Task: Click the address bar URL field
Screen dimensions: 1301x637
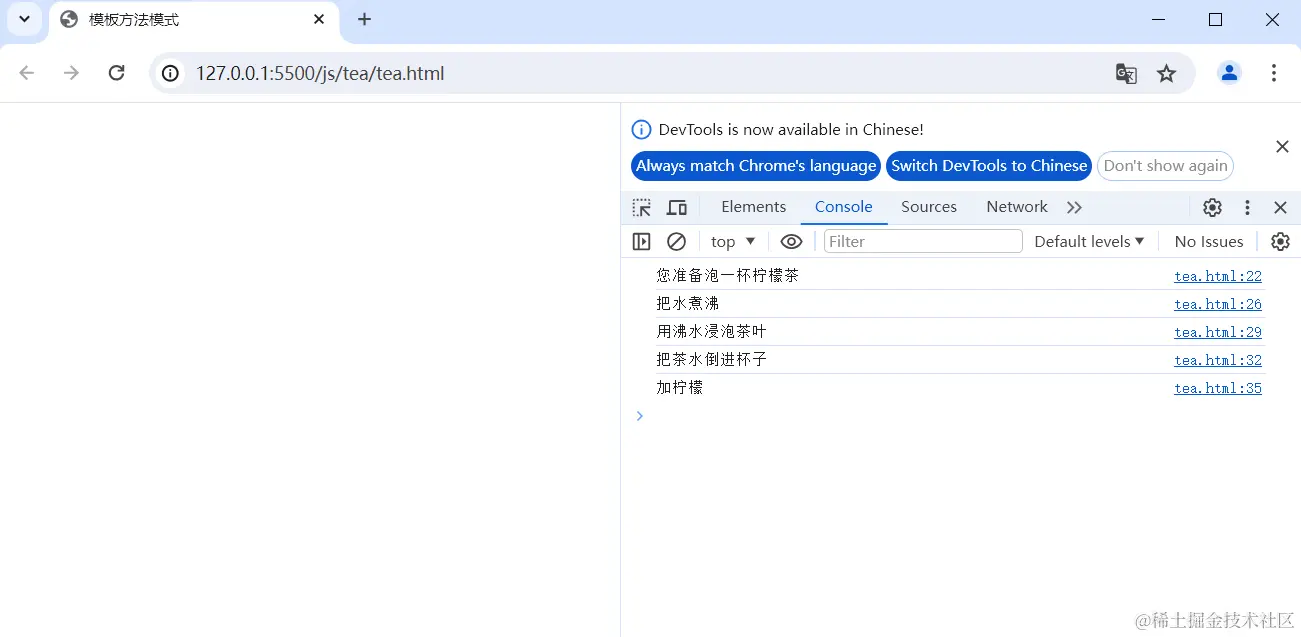Action: coord(640,73)
